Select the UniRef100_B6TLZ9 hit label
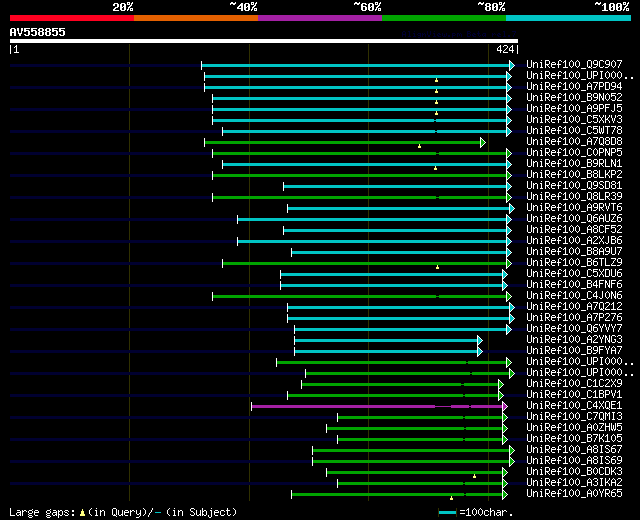640x520 pixels. [x=574, y=262]
